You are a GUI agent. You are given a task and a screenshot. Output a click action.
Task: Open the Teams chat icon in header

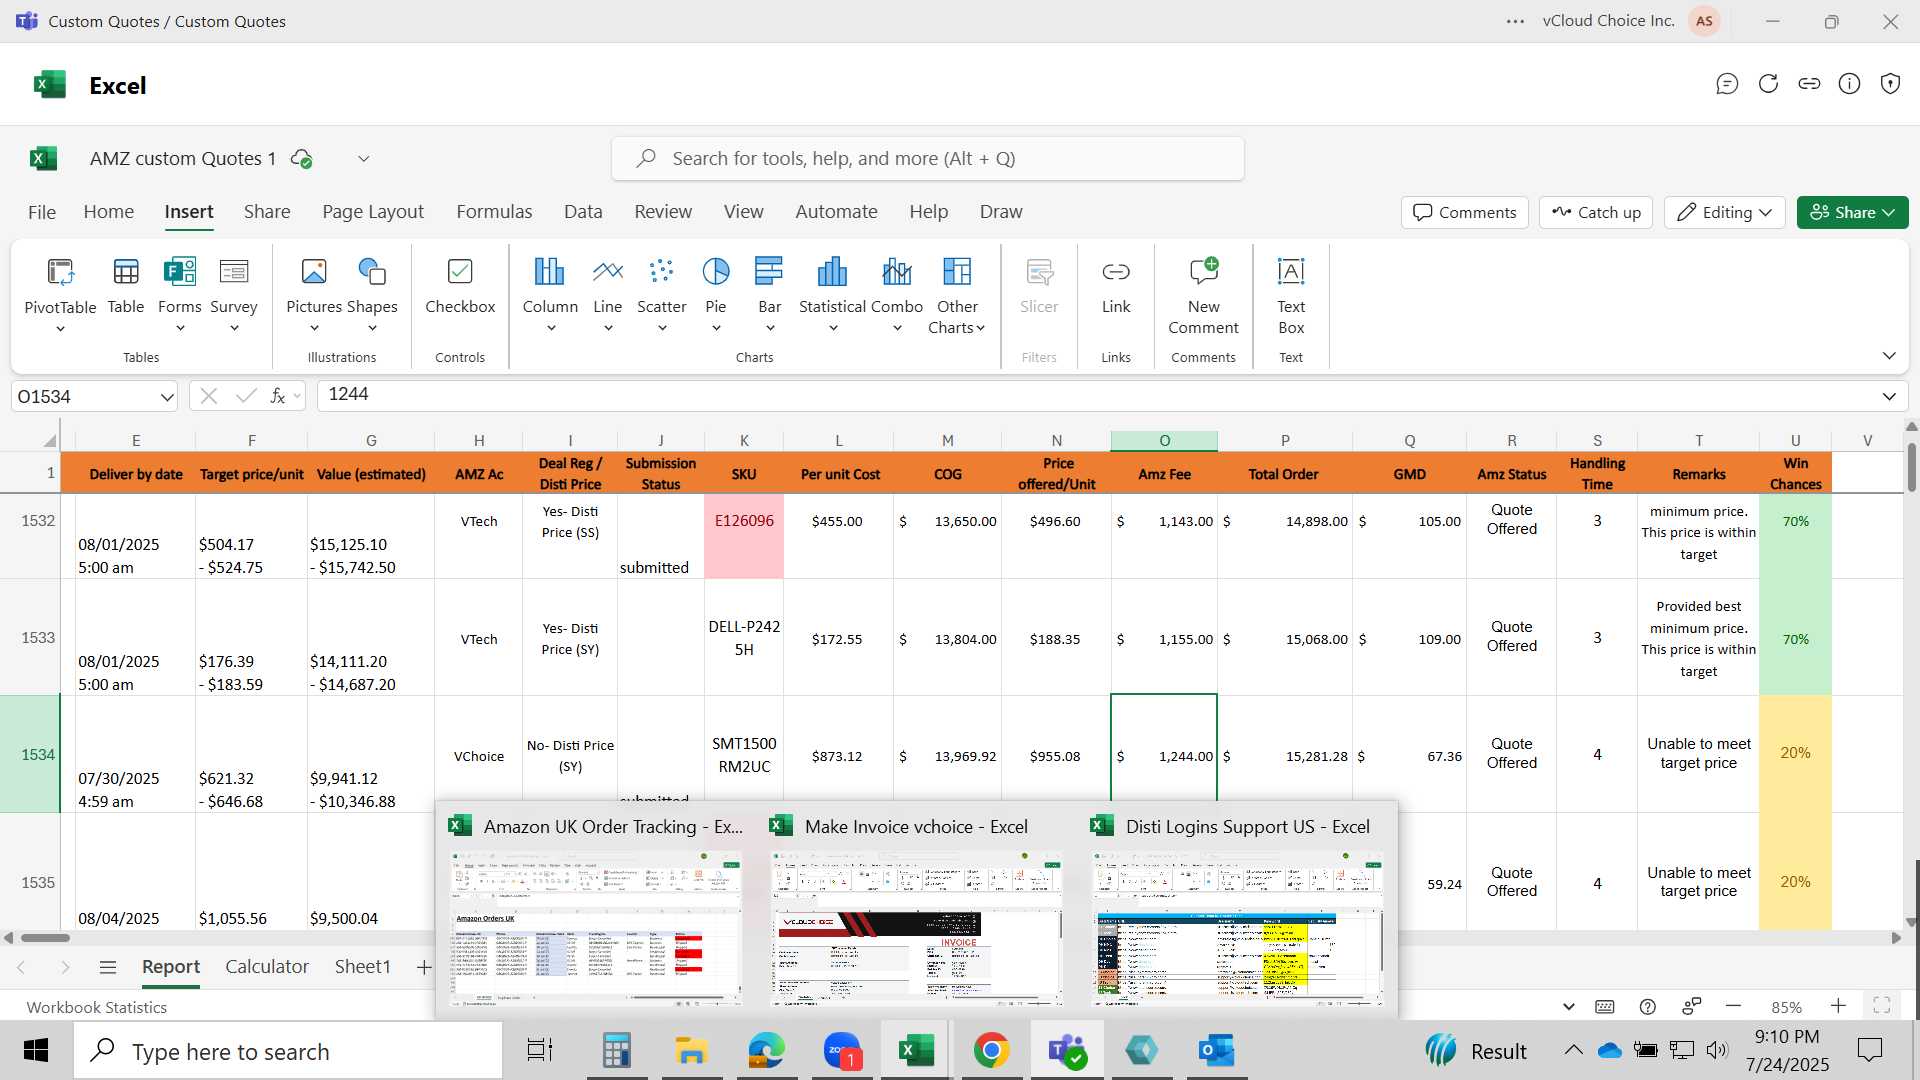[1727, 84]
